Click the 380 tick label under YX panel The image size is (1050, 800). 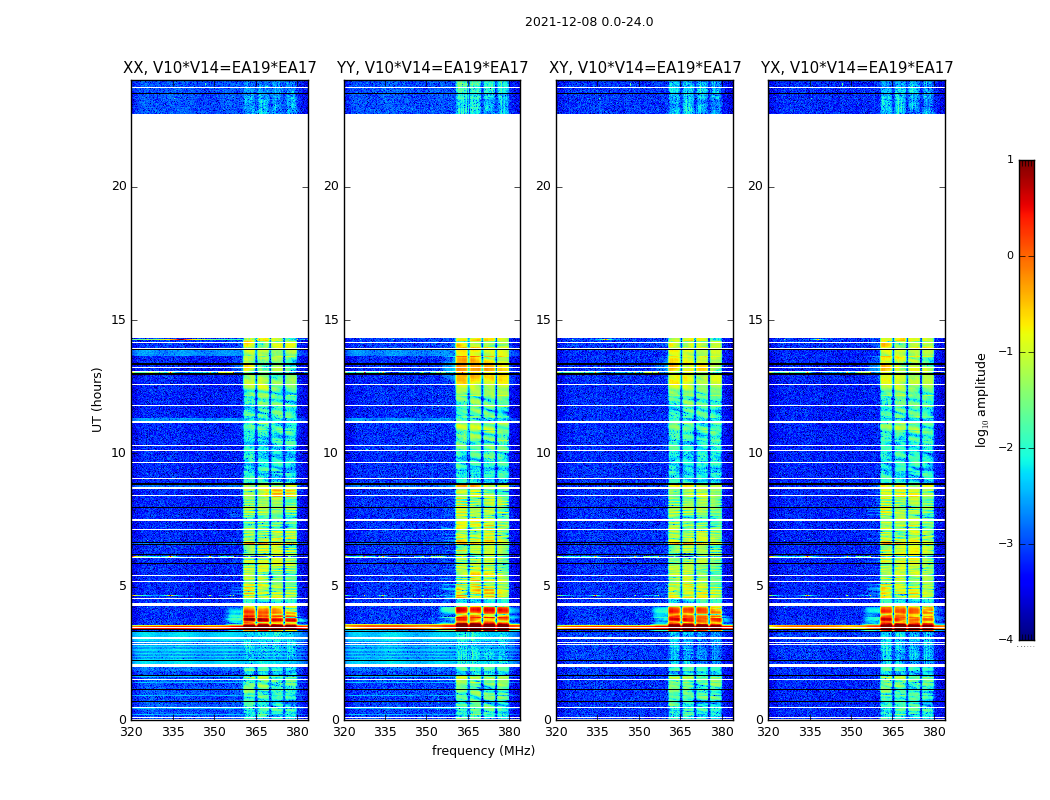(x=934, y=732)
